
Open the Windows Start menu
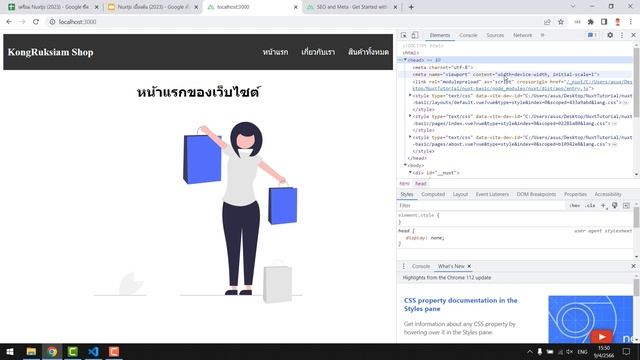pos(10,351)
